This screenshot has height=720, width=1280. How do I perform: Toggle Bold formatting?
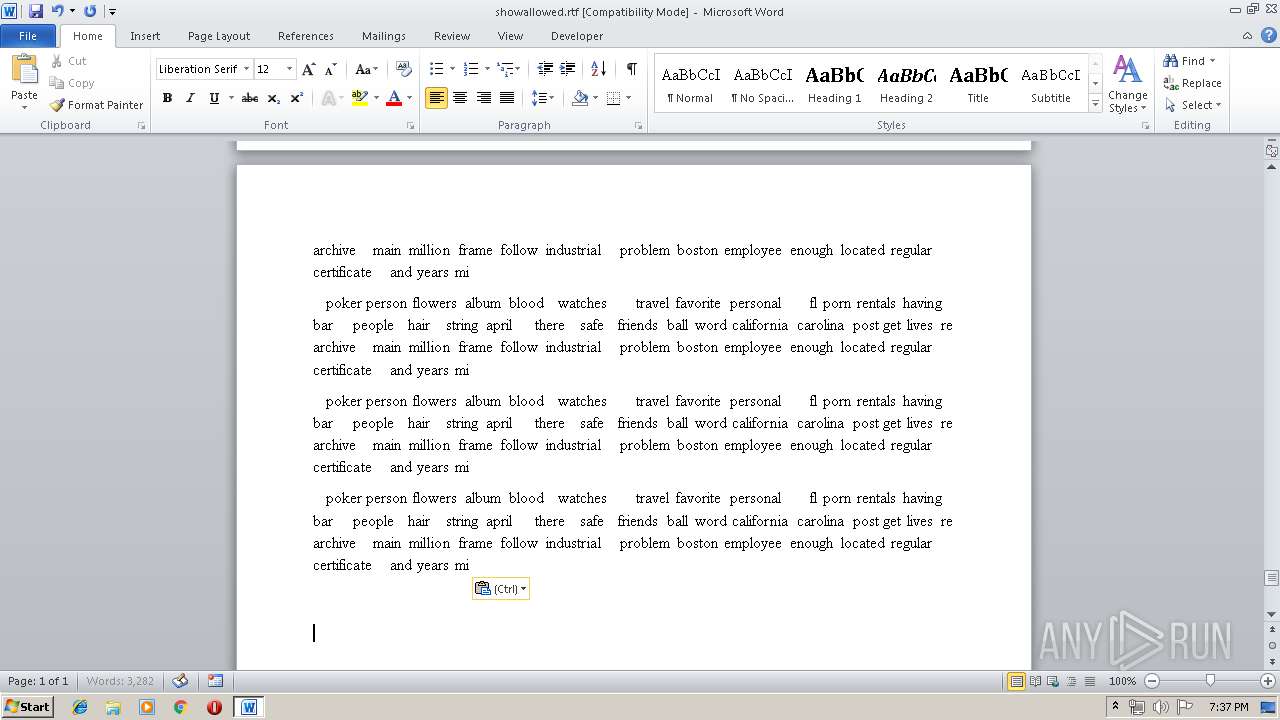[x=167, y=98]
